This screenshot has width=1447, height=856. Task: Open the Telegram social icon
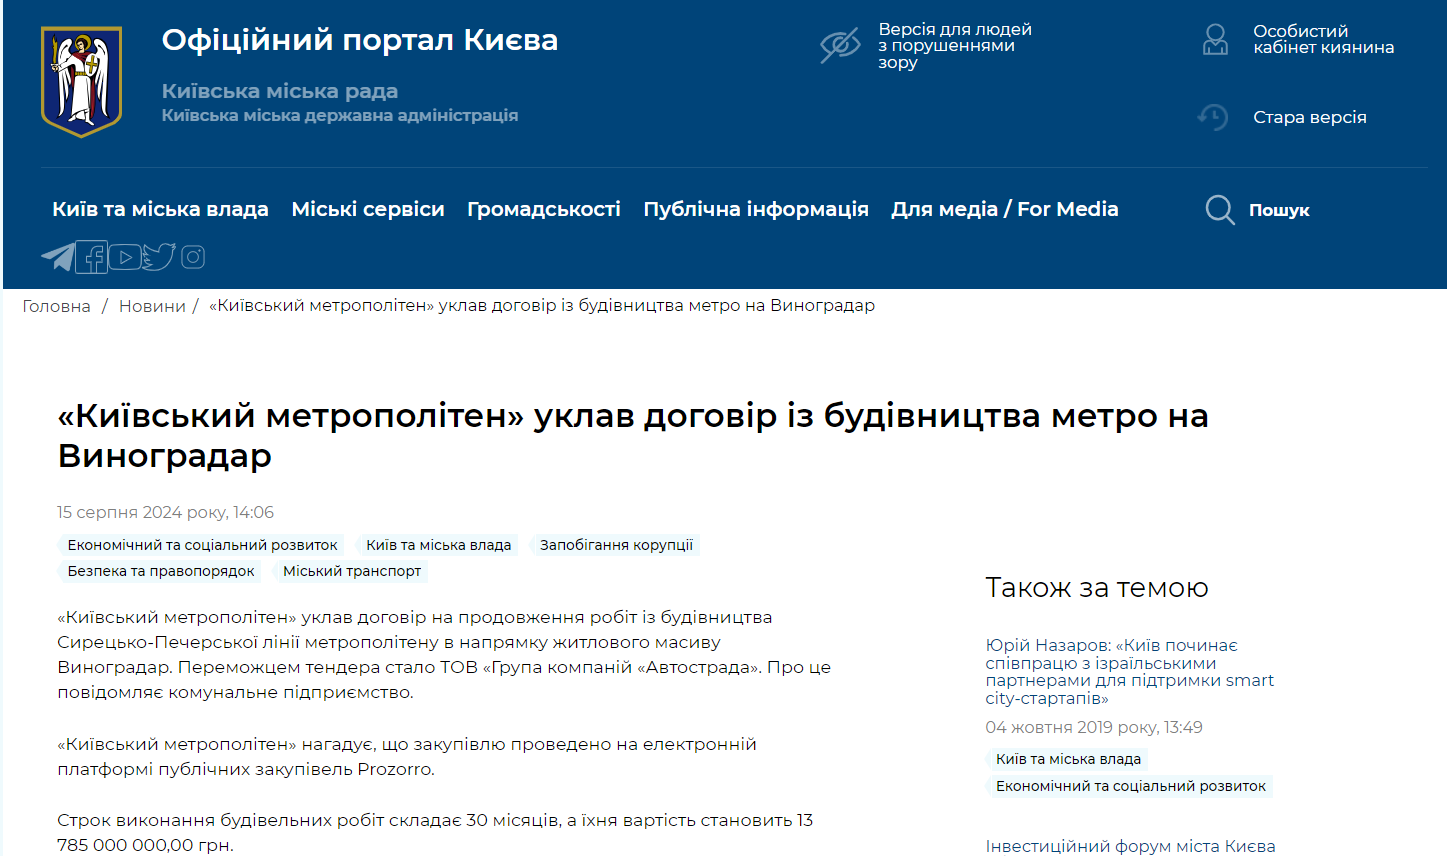click(58, 257)
